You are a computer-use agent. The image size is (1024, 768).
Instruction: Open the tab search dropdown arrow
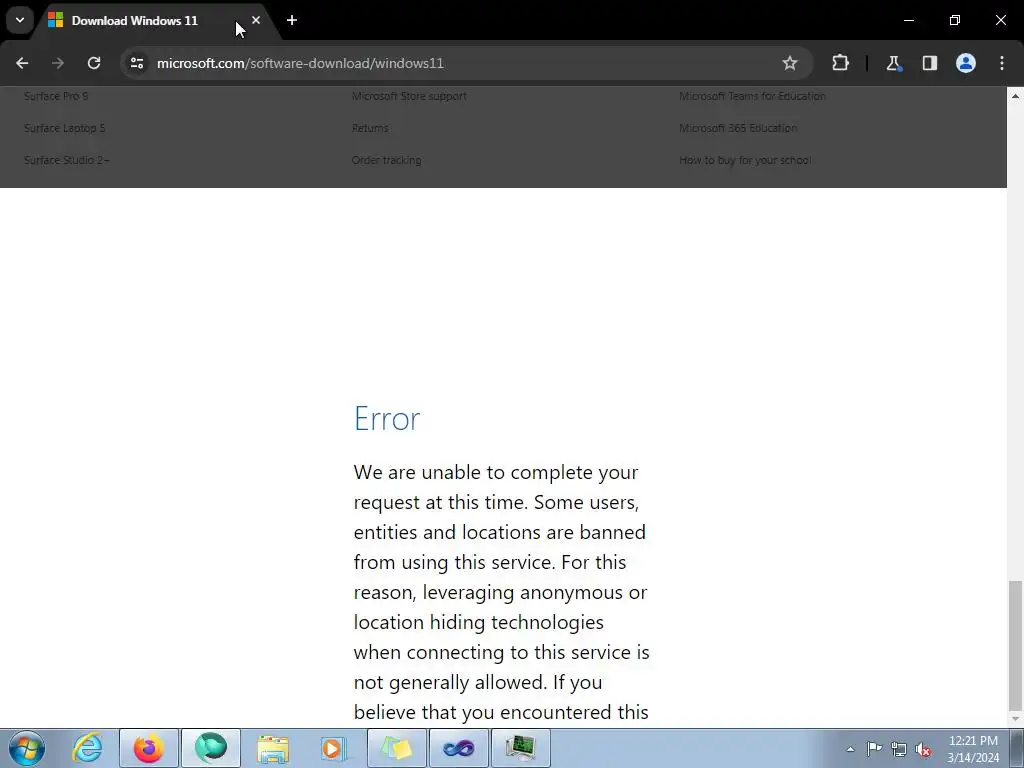pyautogui.click(x=20, y=20)
